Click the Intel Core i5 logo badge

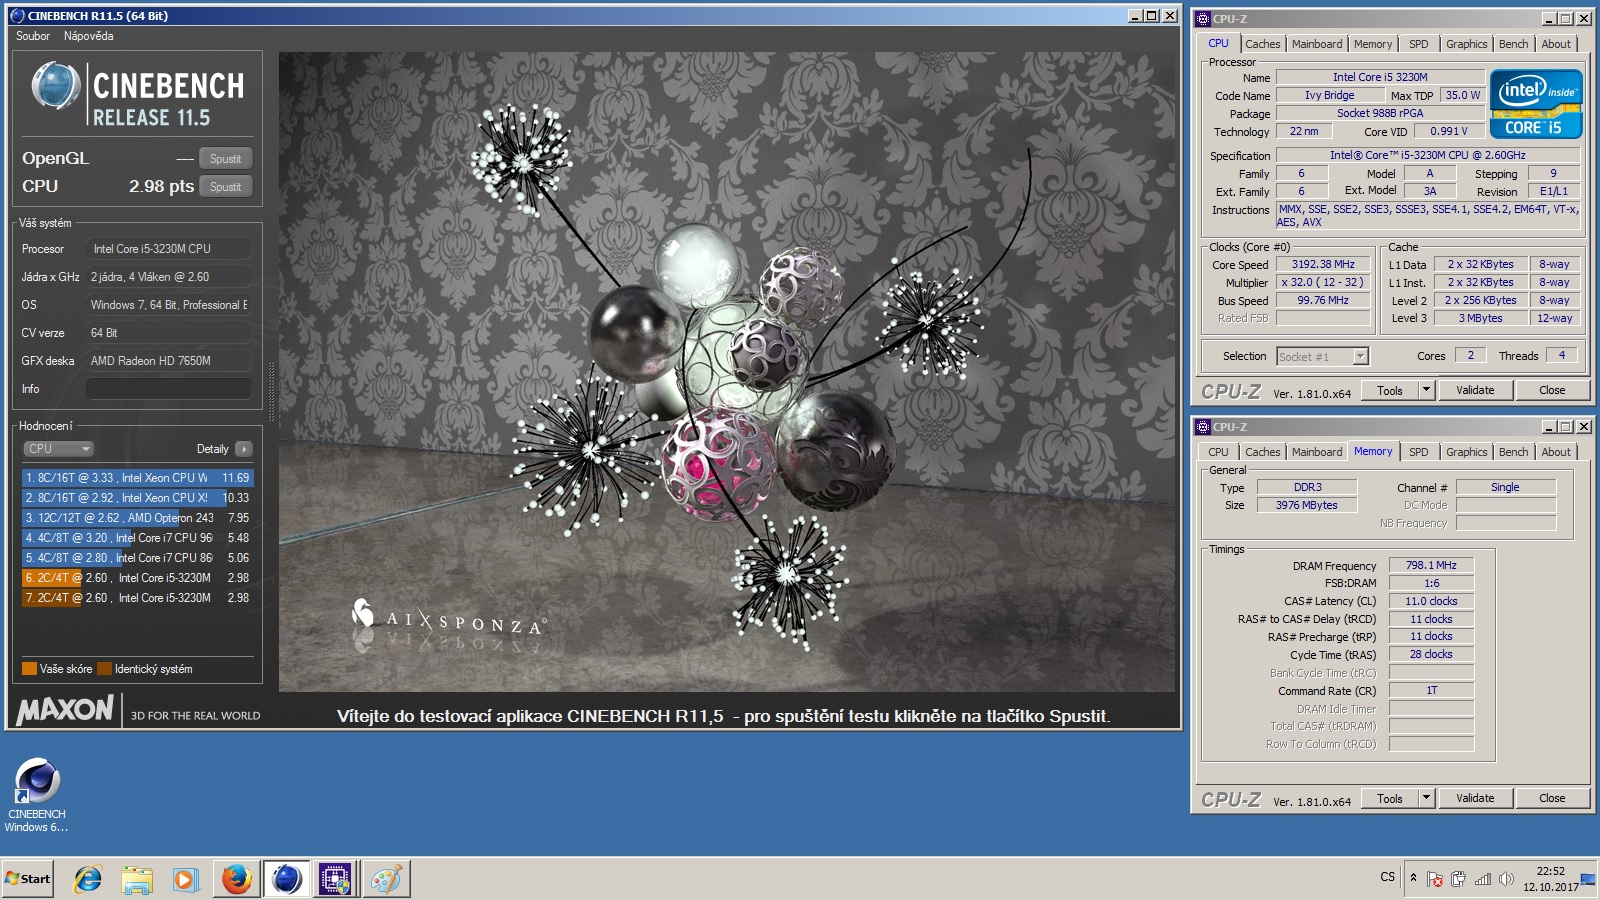[1536, 103]
